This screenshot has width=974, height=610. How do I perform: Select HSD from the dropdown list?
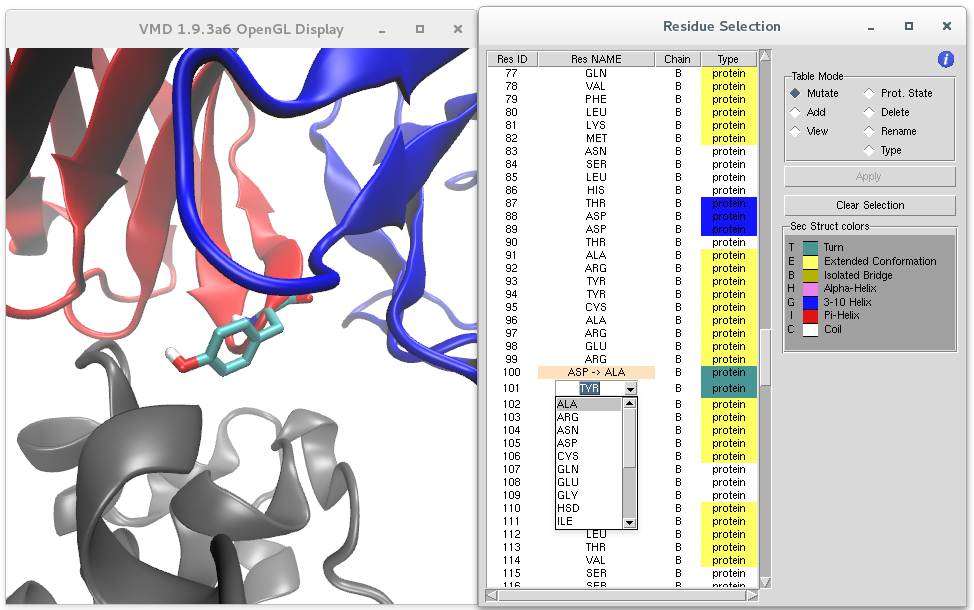click(567, 508)
